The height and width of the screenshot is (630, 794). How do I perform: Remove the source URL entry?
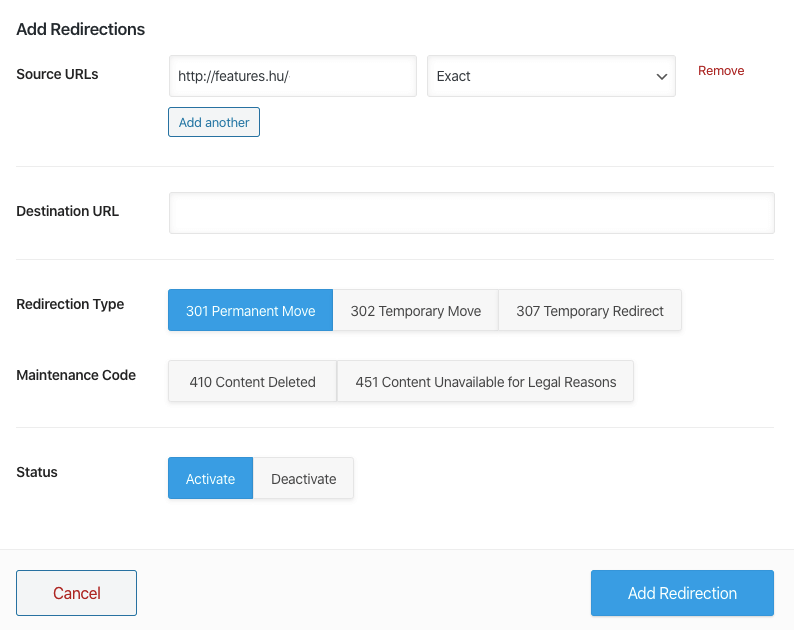[721, 70]
